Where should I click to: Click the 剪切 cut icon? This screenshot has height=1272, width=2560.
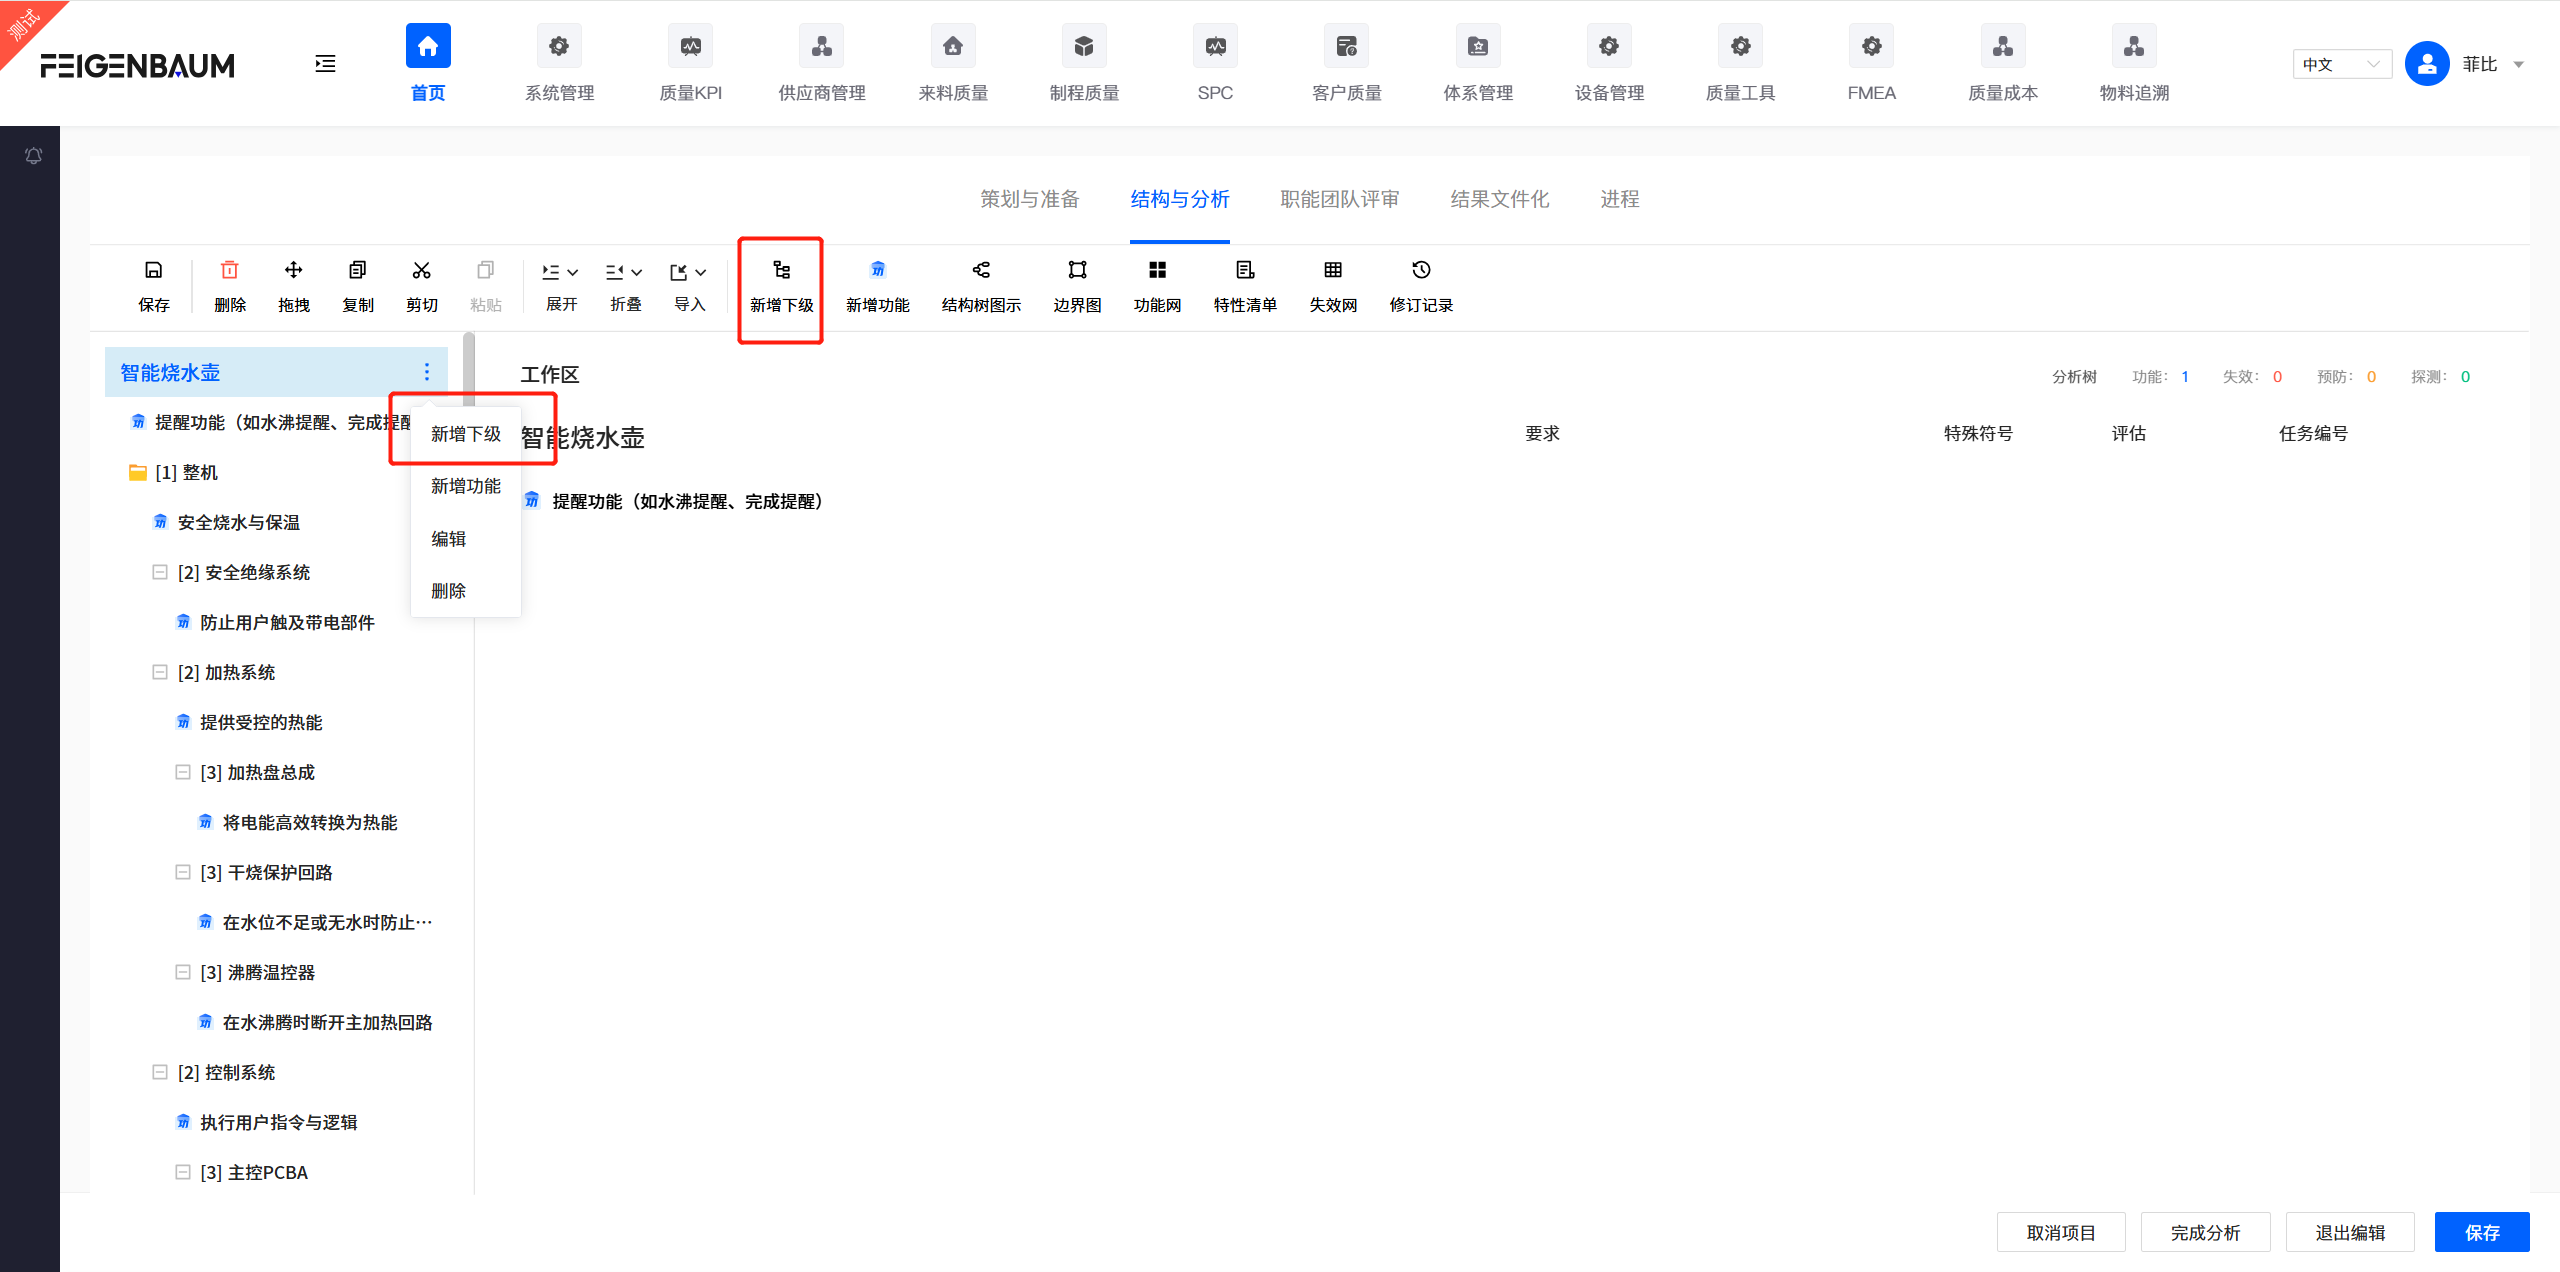[x=421, y=283]
